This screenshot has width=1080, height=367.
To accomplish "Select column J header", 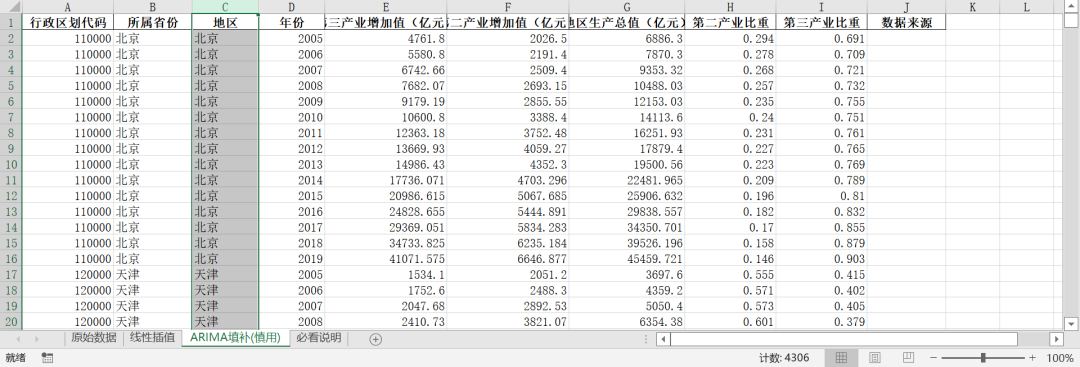I will (906, 6).
